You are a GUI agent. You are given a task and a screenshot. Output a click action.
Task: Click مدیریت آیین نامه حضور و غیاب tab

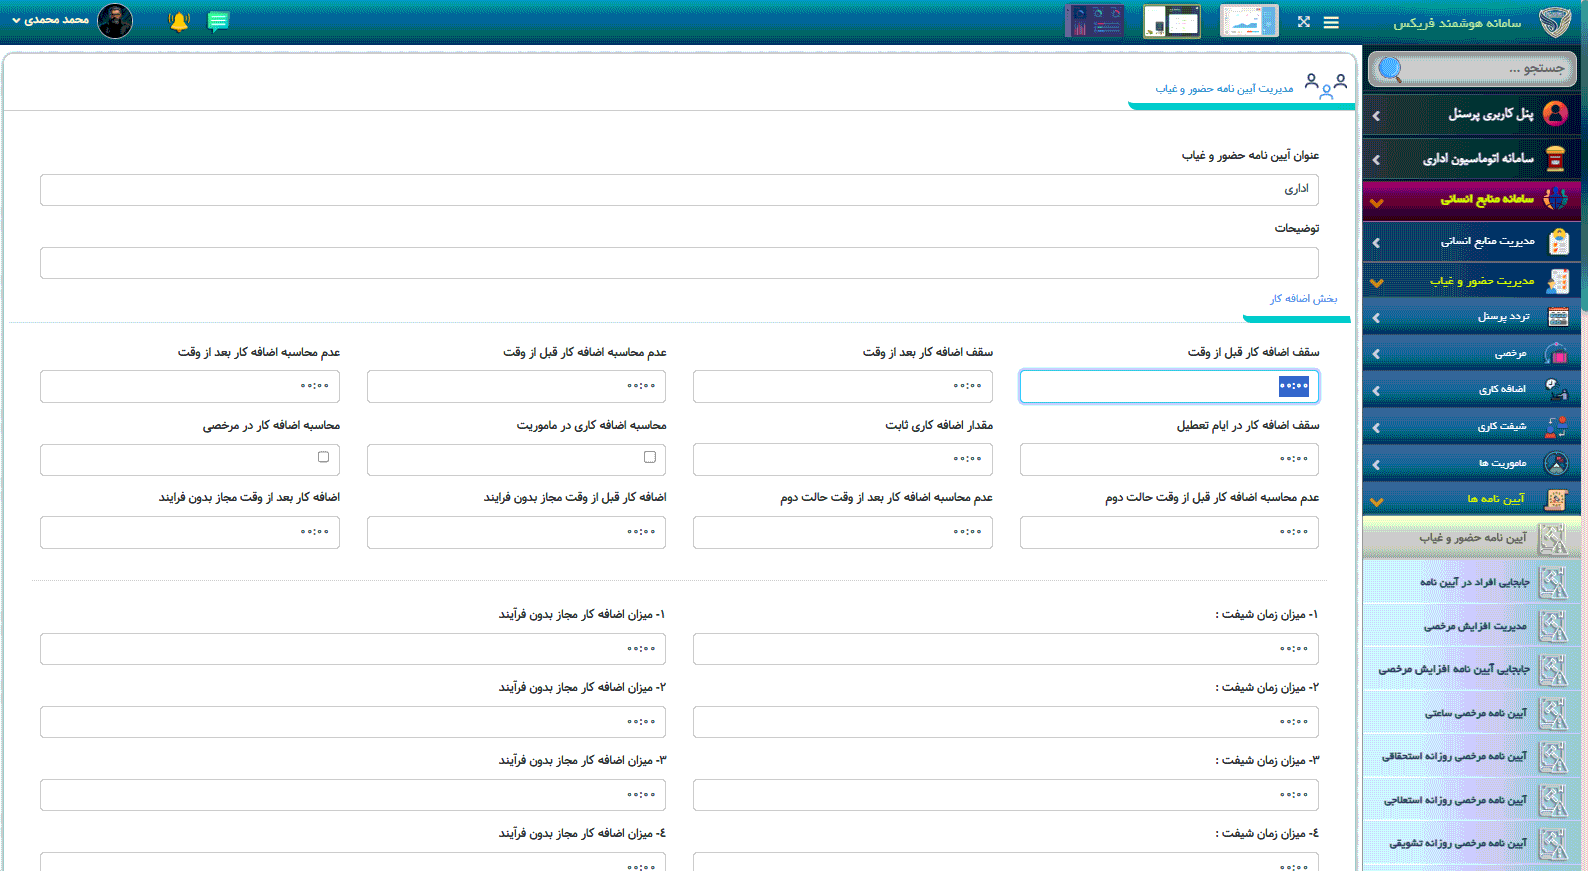[x=1224, y=89]
